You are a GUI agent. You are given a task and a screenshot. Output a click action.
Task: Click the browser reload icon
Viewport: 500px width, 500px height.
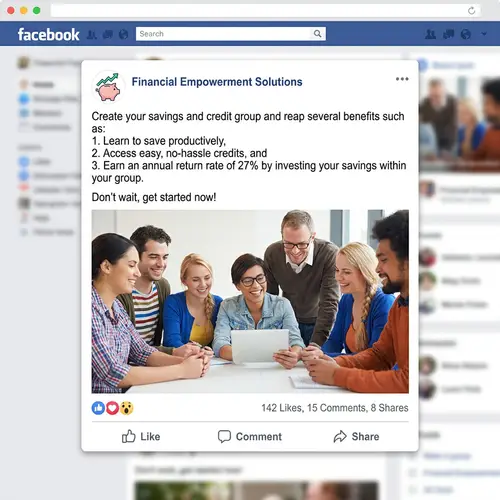[x=471, y=11]
